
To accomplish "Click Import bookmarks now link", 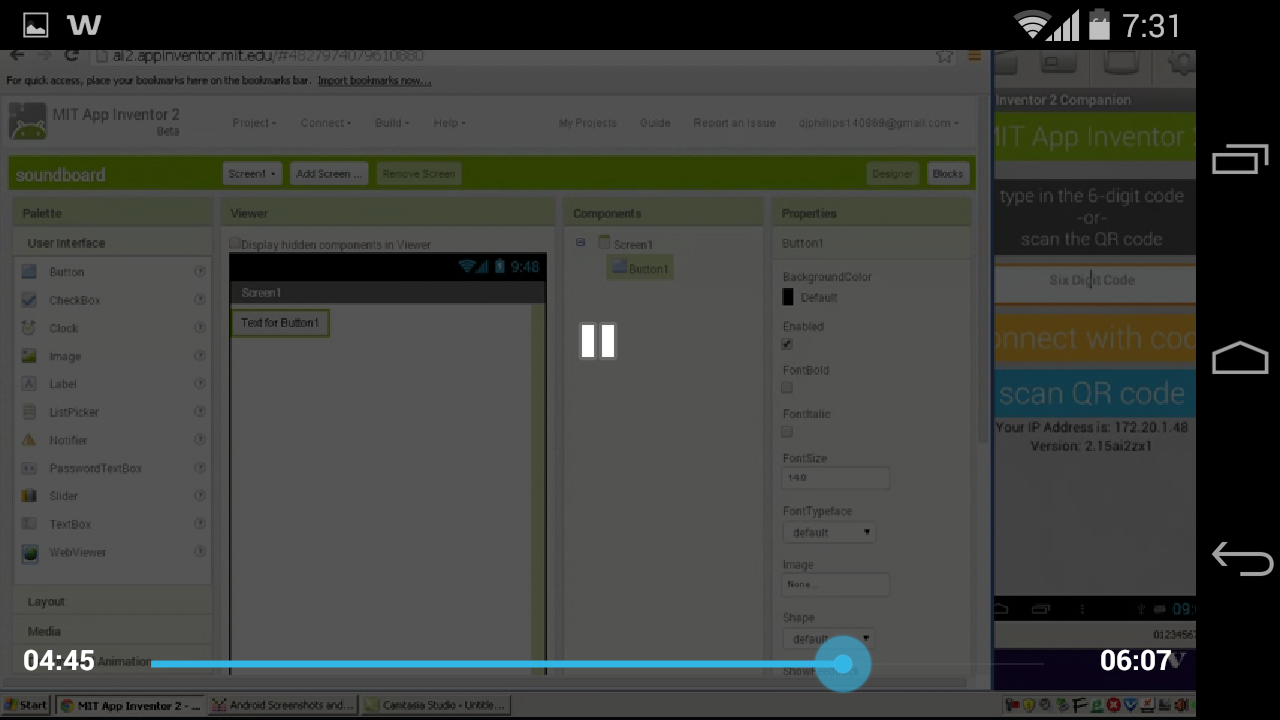I will (374, 81).
